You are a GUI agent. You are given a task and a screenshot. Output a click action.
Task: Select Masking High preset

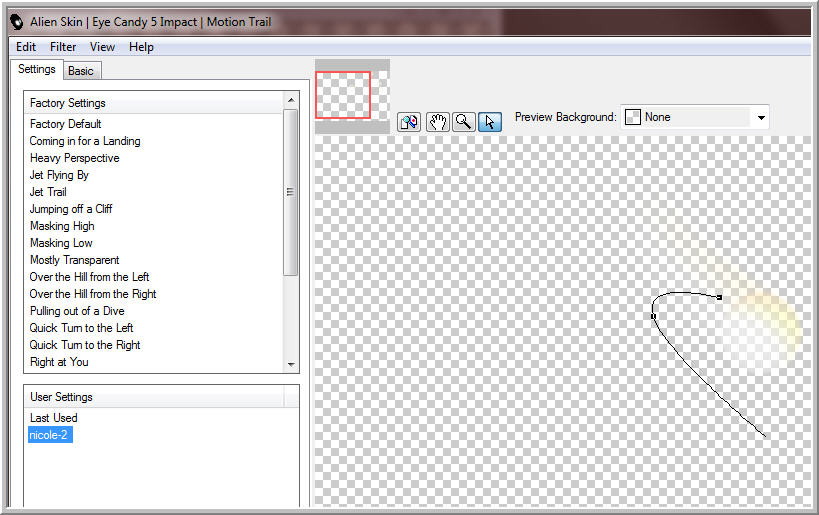coord(62,226)
